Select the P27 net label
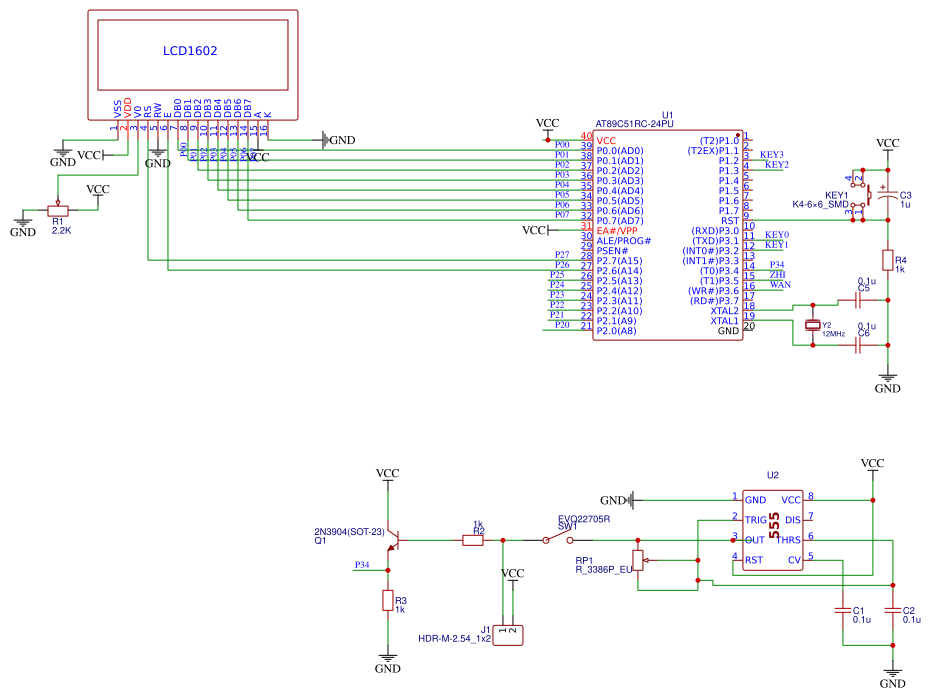 (562, 255)
